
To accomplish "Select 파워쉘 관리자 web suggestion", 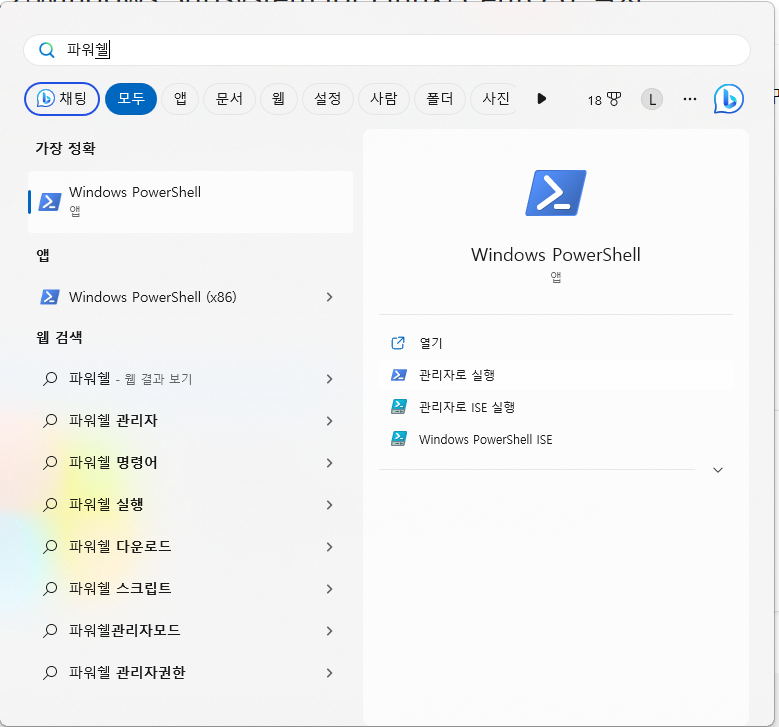I will coord(191,421).
